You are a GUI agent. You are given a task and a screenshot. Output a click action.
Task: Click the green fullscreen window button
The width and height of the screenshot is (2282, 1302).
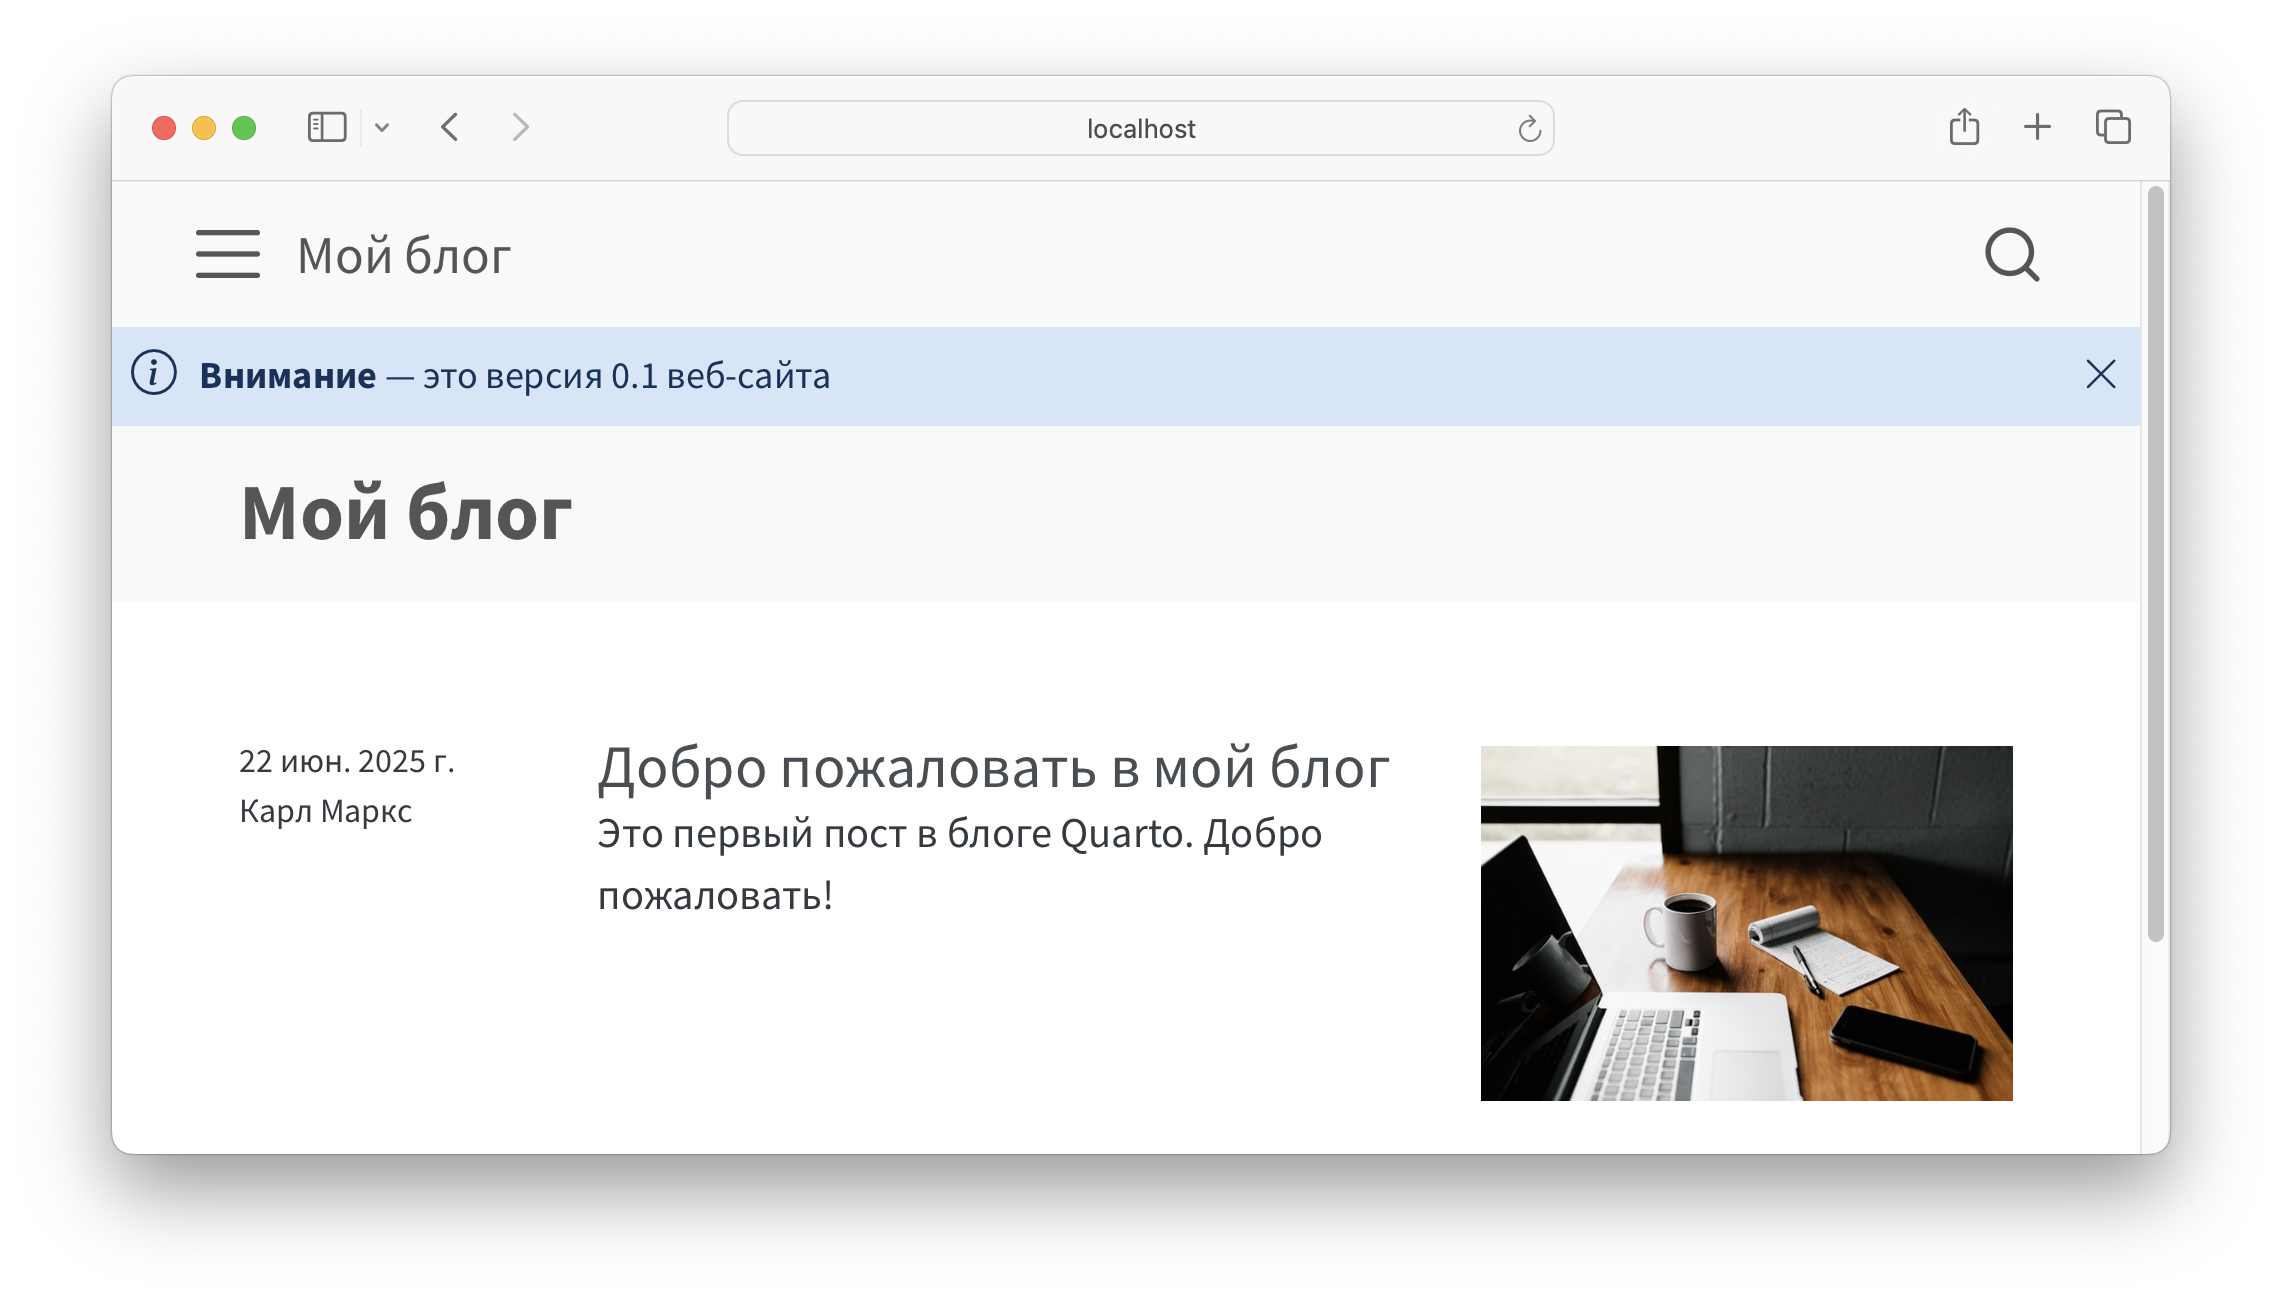[x=244, y=128]
